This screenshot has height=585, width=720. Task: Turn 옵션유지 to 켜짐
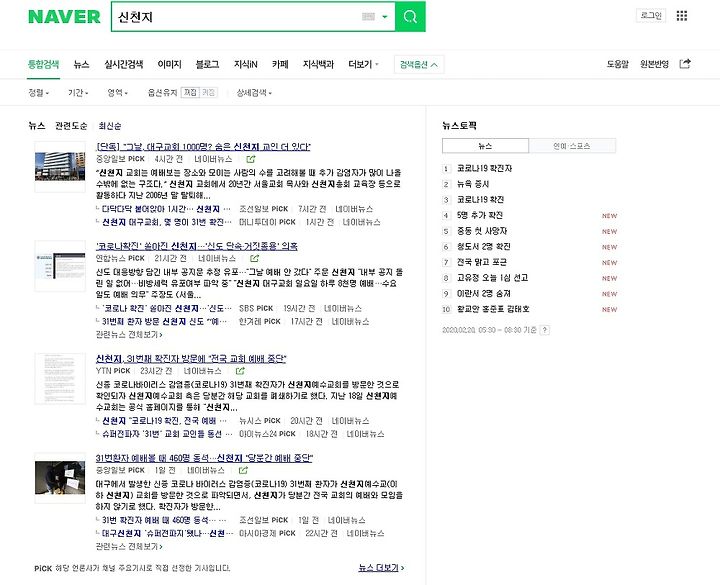tap(208, 93)
